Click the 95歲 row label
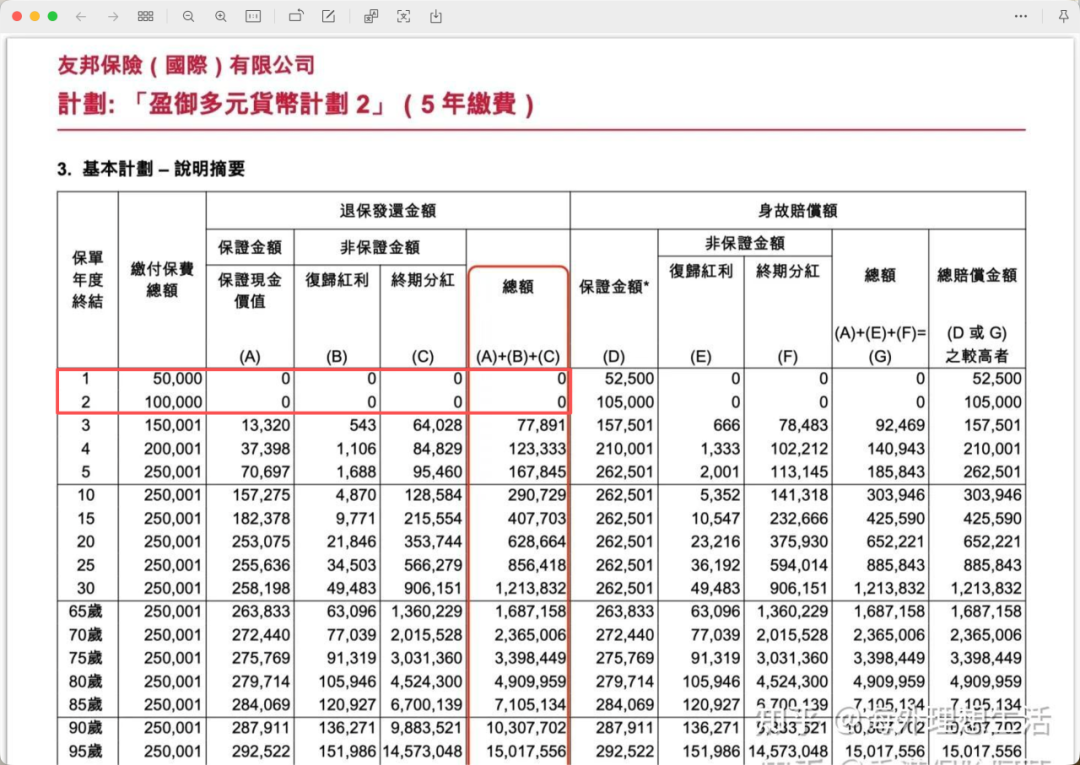 (x=85, y=751)
